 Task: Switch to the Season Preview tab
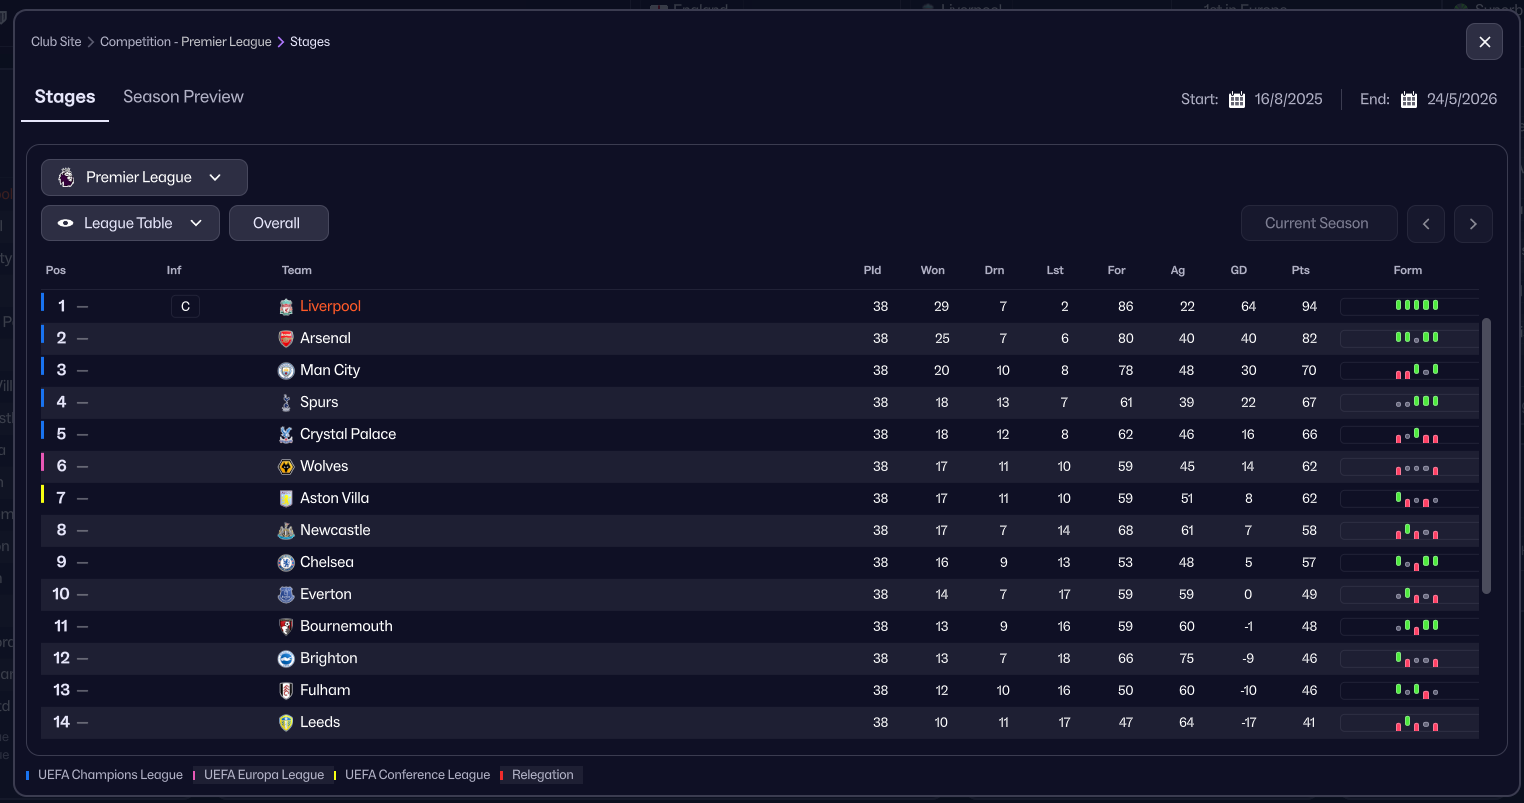tap(183, 97)
